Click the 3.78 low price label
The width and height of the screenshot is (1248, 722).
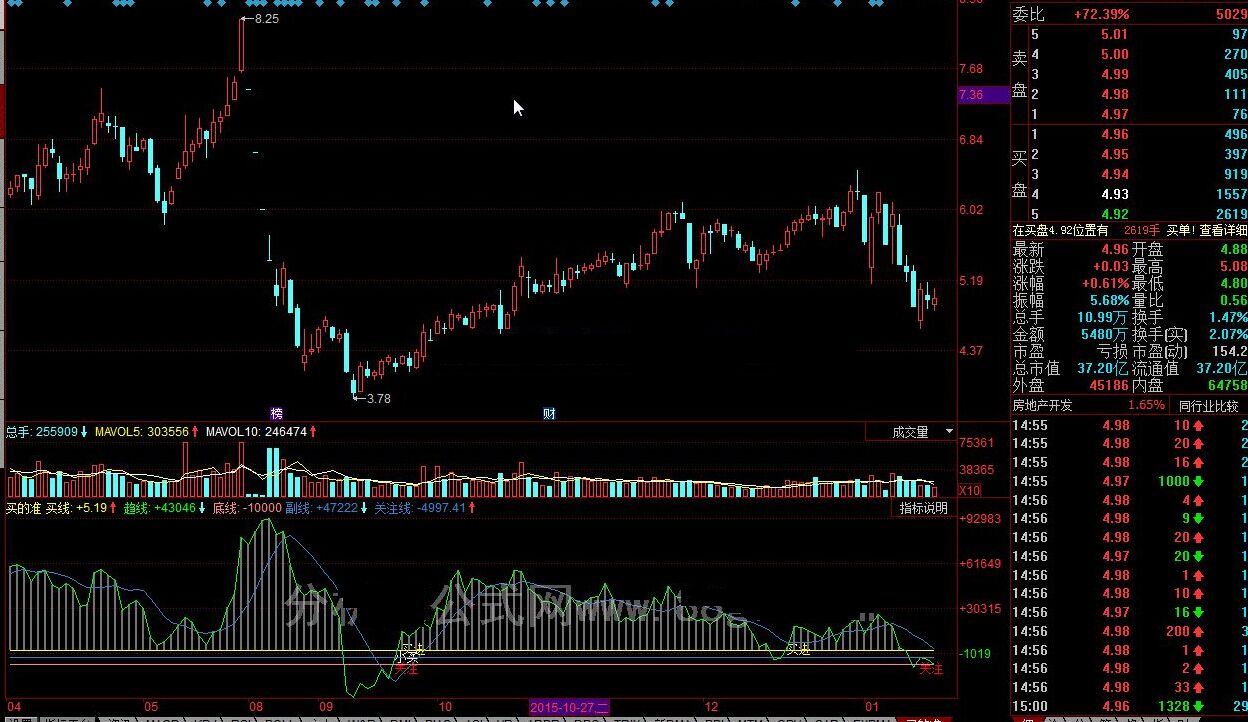click(378, 399)
